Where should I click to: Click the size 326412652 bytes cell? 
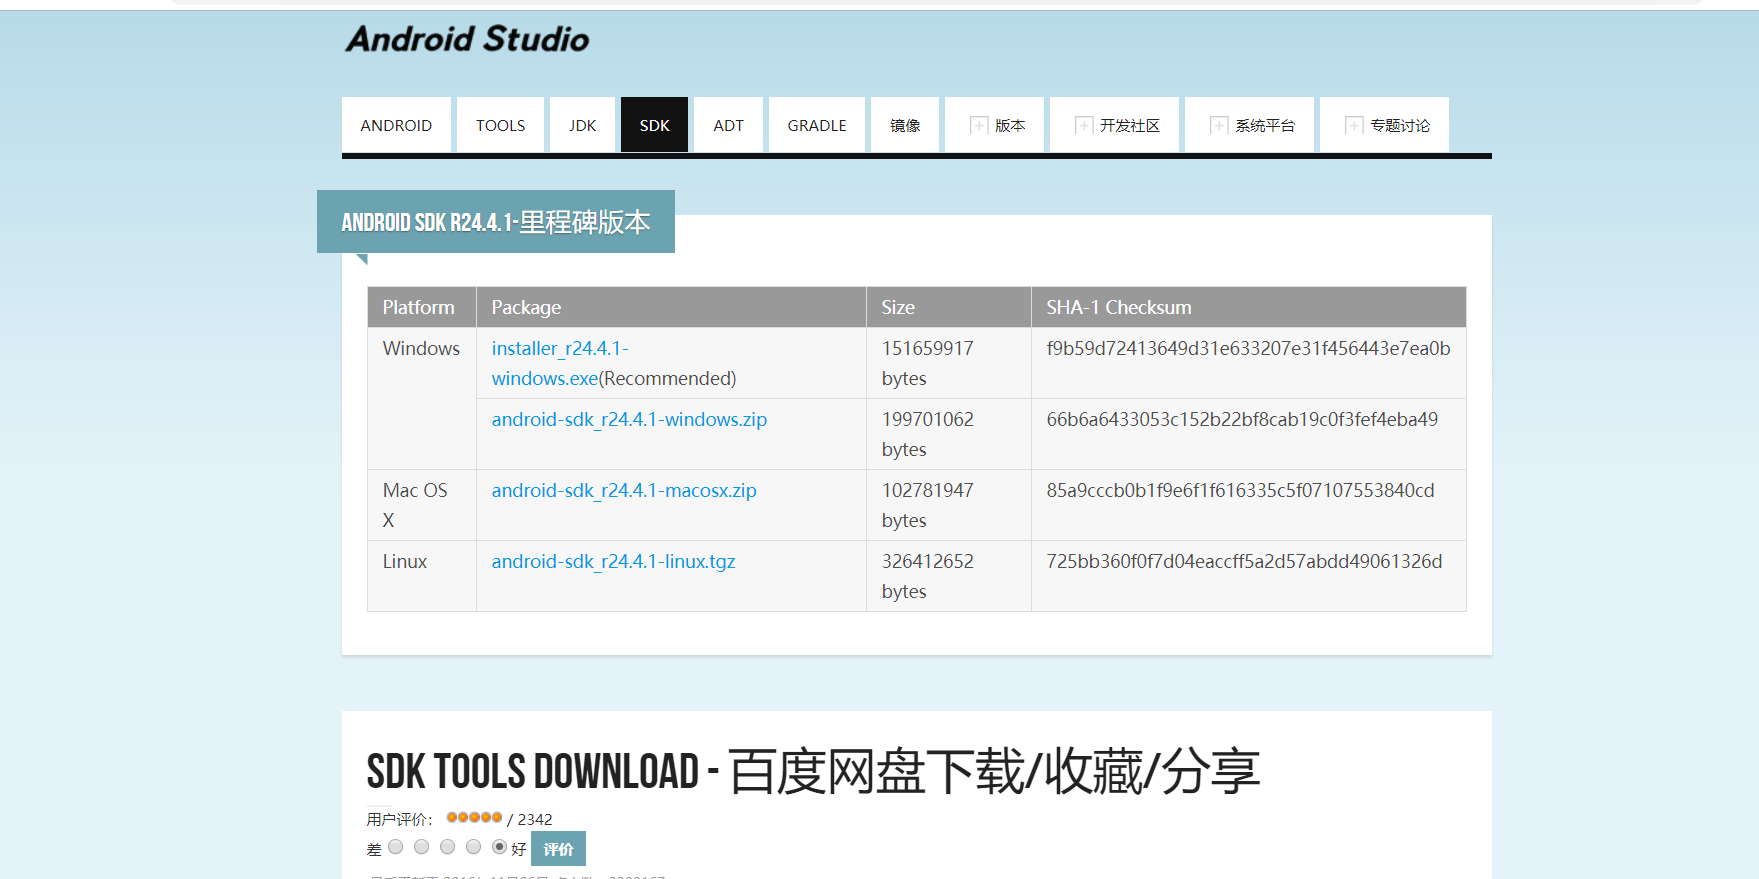(948, 576)
